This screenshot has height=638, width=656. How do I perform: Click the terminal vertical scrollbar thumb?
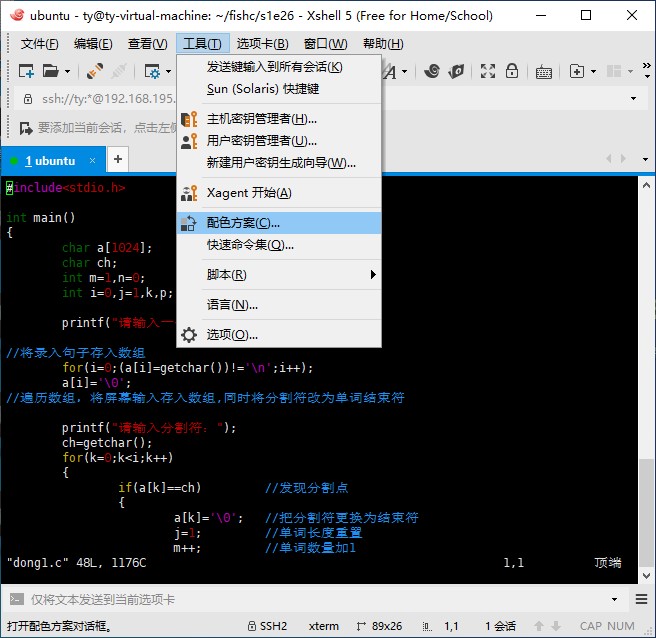tap(646, 513)
